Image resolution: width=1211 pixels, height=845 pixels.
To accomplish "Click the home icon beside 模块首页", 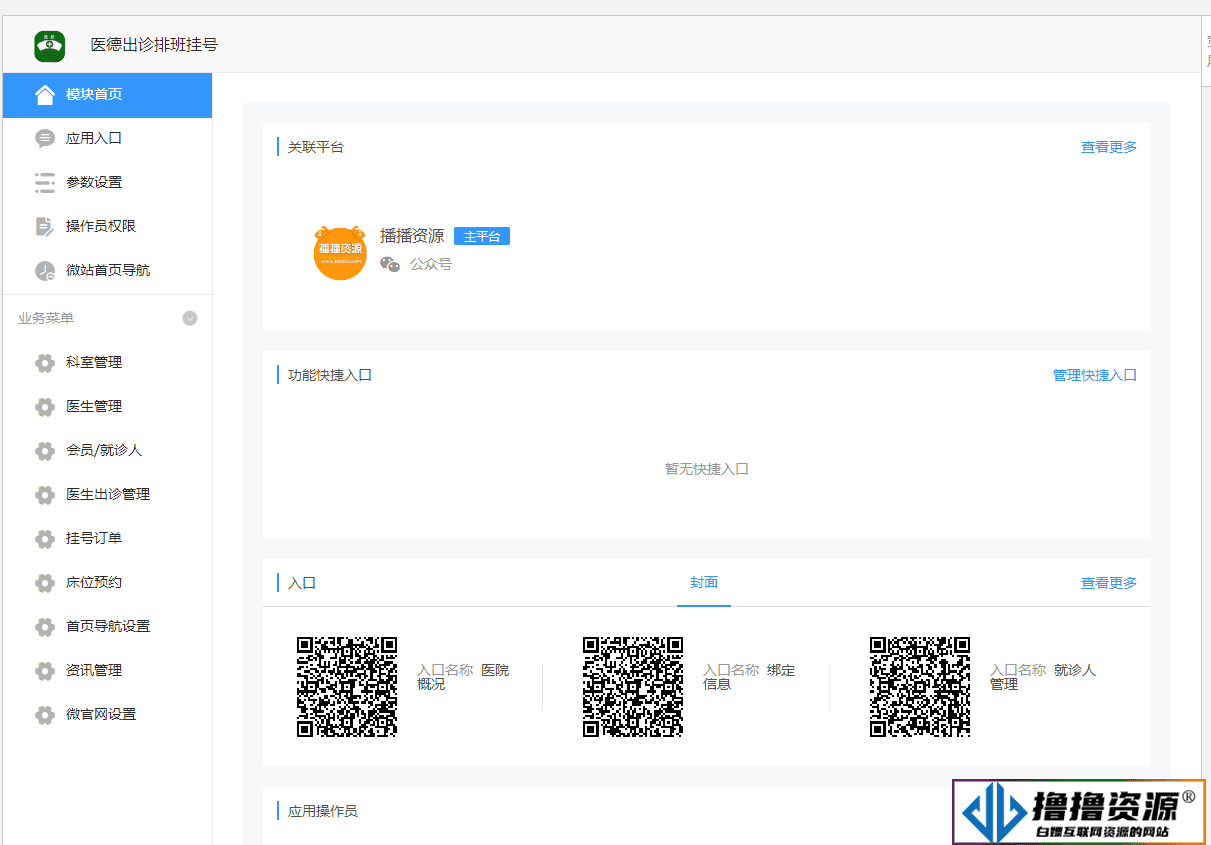I will [x=45, y=94].
